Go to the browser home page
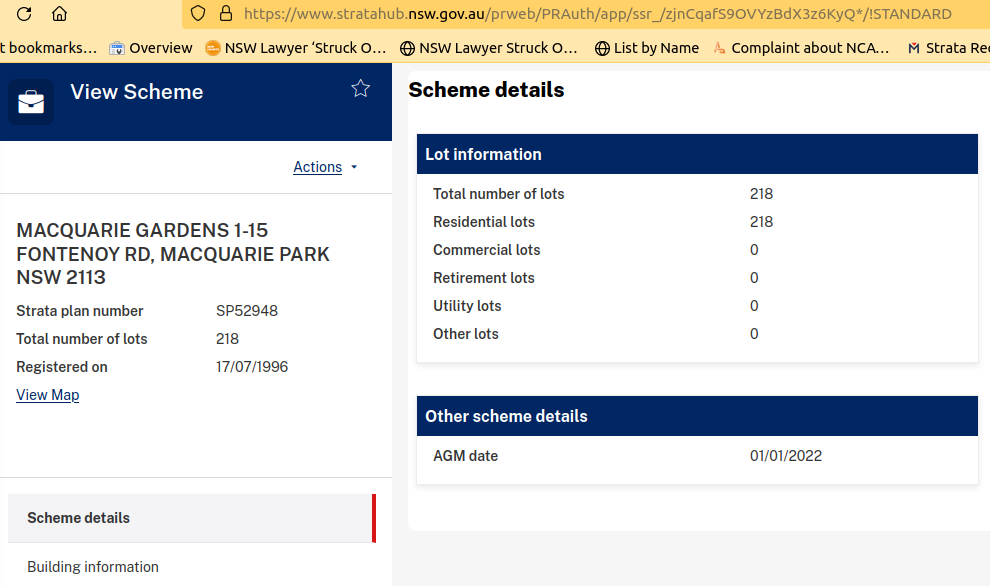The width and height of the screenshot is (990, 586). [60, 14]
